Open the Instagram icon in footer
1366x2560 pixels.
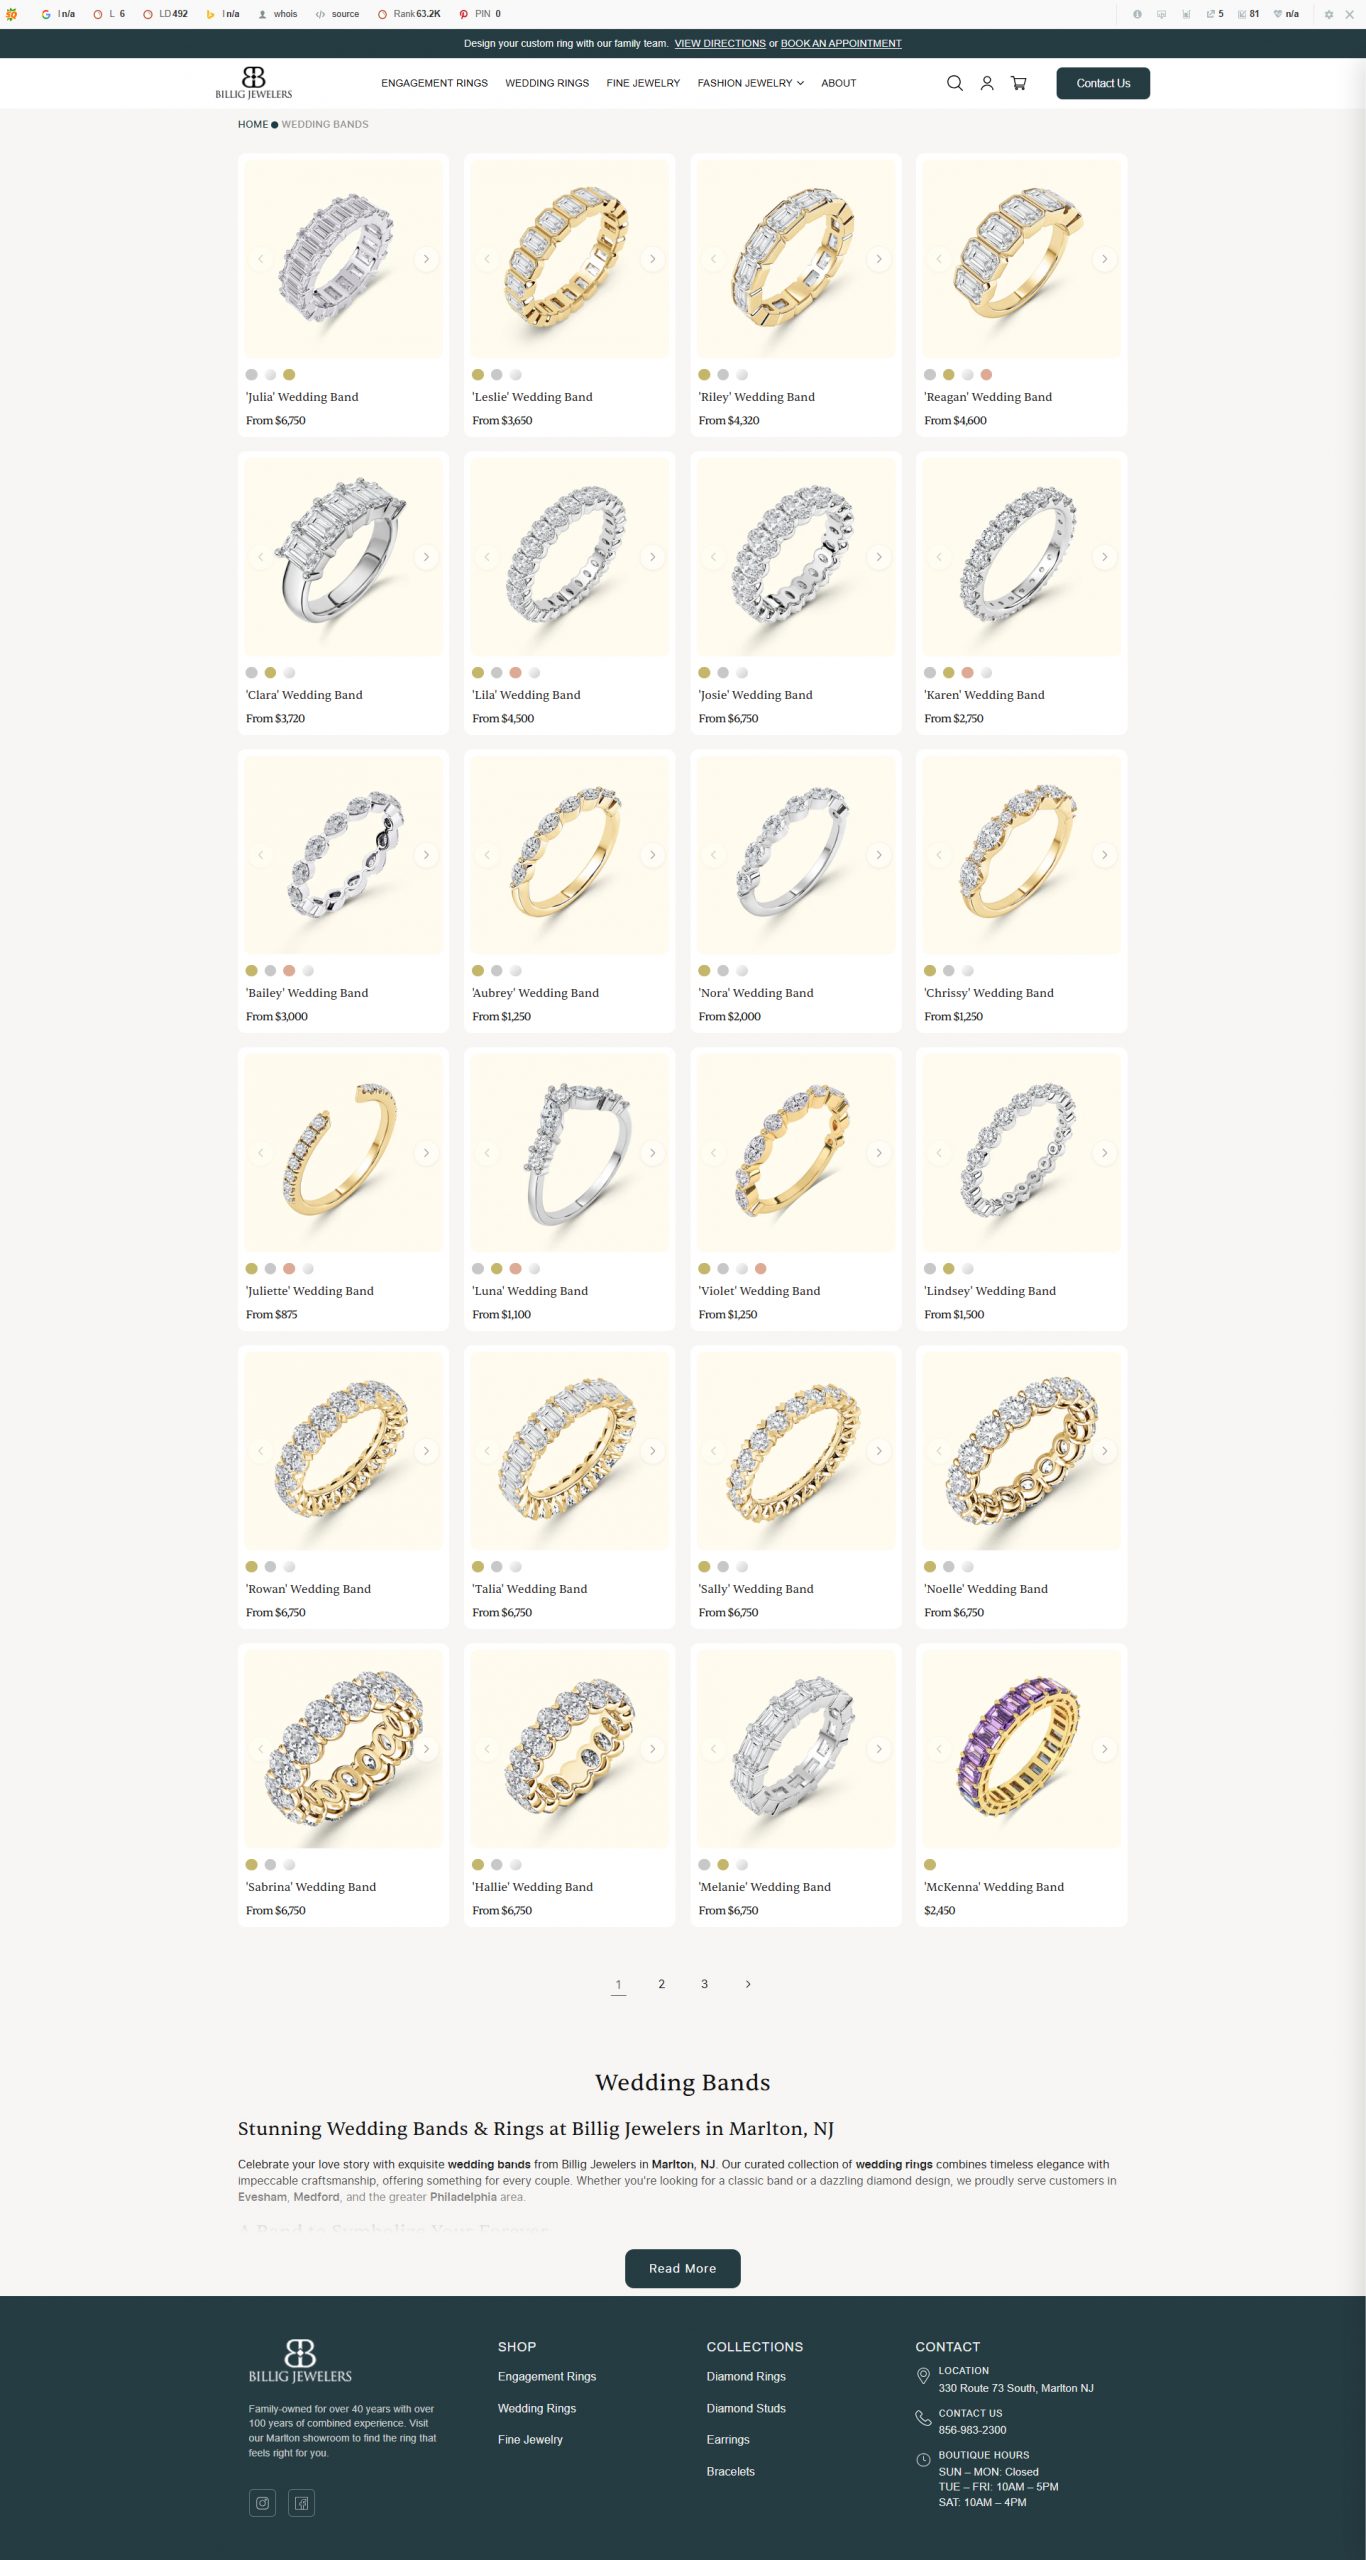click(263, 2503)
